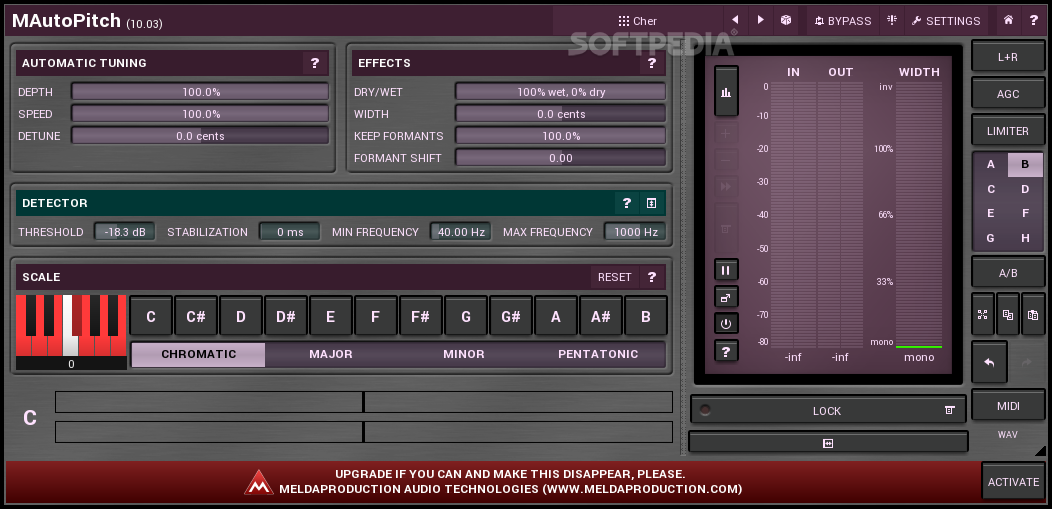Toggle note D# in scale

coord(286,316)
